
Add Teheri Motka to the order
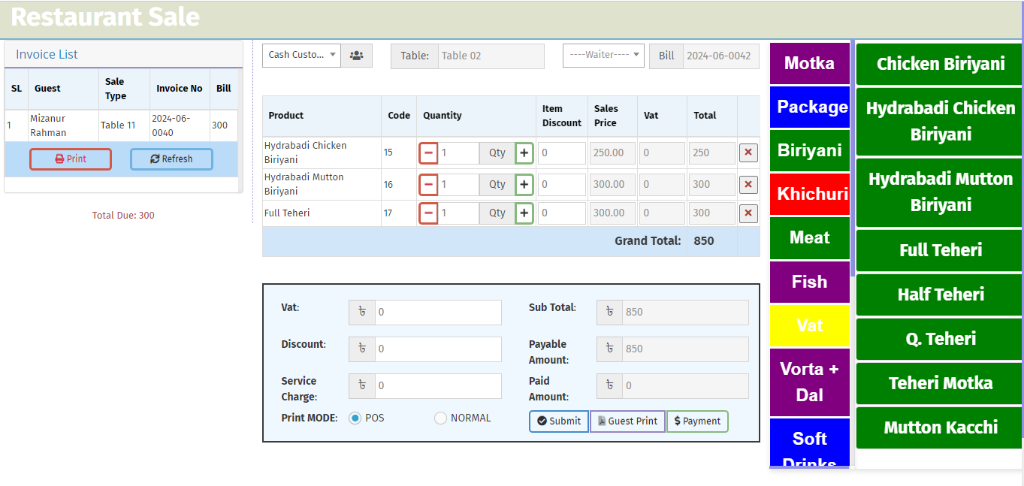pyautogui.click(x=940, y=383)
